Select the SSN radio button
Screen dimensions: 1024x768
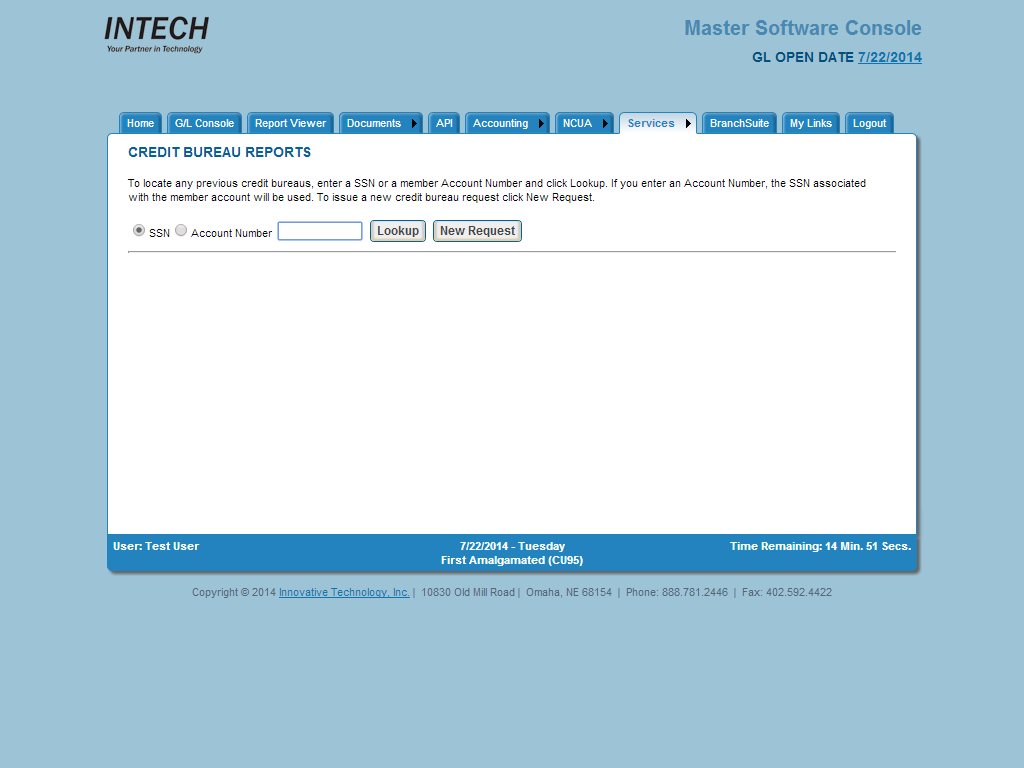[139, 230]
